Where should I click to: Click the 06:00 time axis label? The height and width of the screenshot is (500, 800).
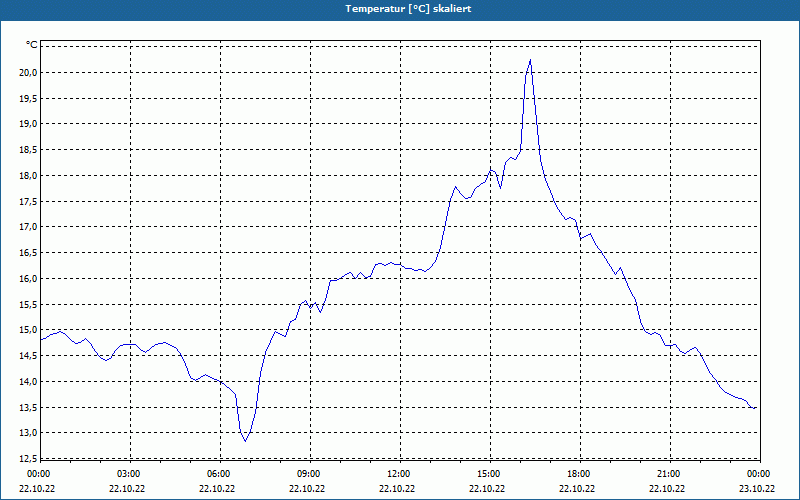click(218, 474)
